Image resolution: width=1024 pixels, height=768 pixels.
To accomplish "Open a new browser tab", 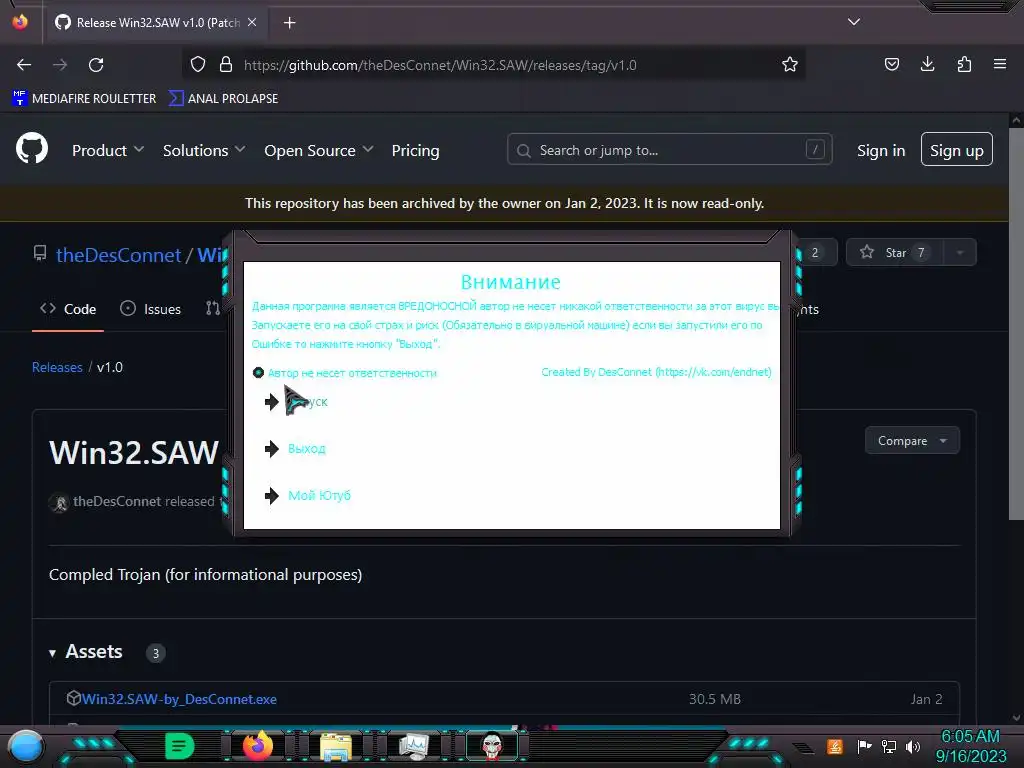I will 289,23.
